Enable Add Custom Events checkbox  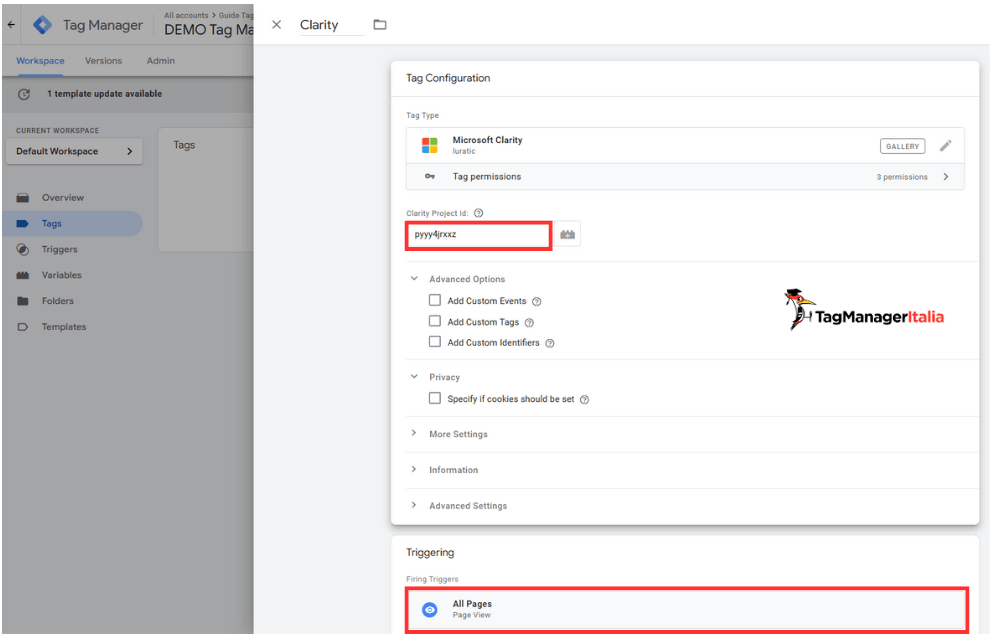[434, 300]
